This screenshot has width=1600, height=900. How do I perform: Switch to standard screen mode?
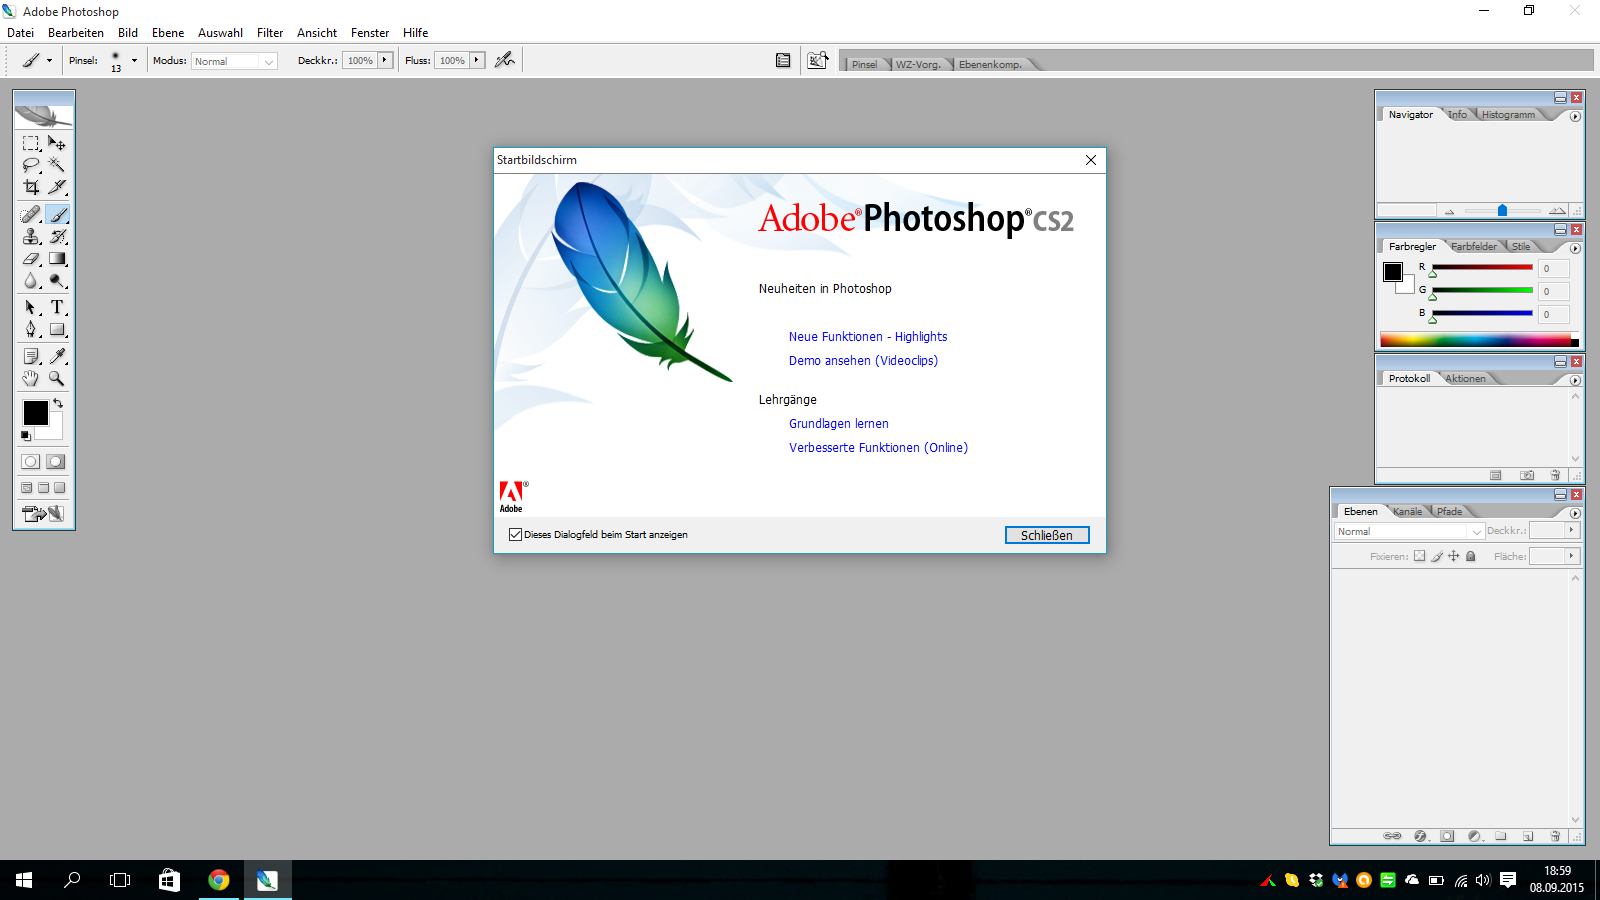pos(27,488)
